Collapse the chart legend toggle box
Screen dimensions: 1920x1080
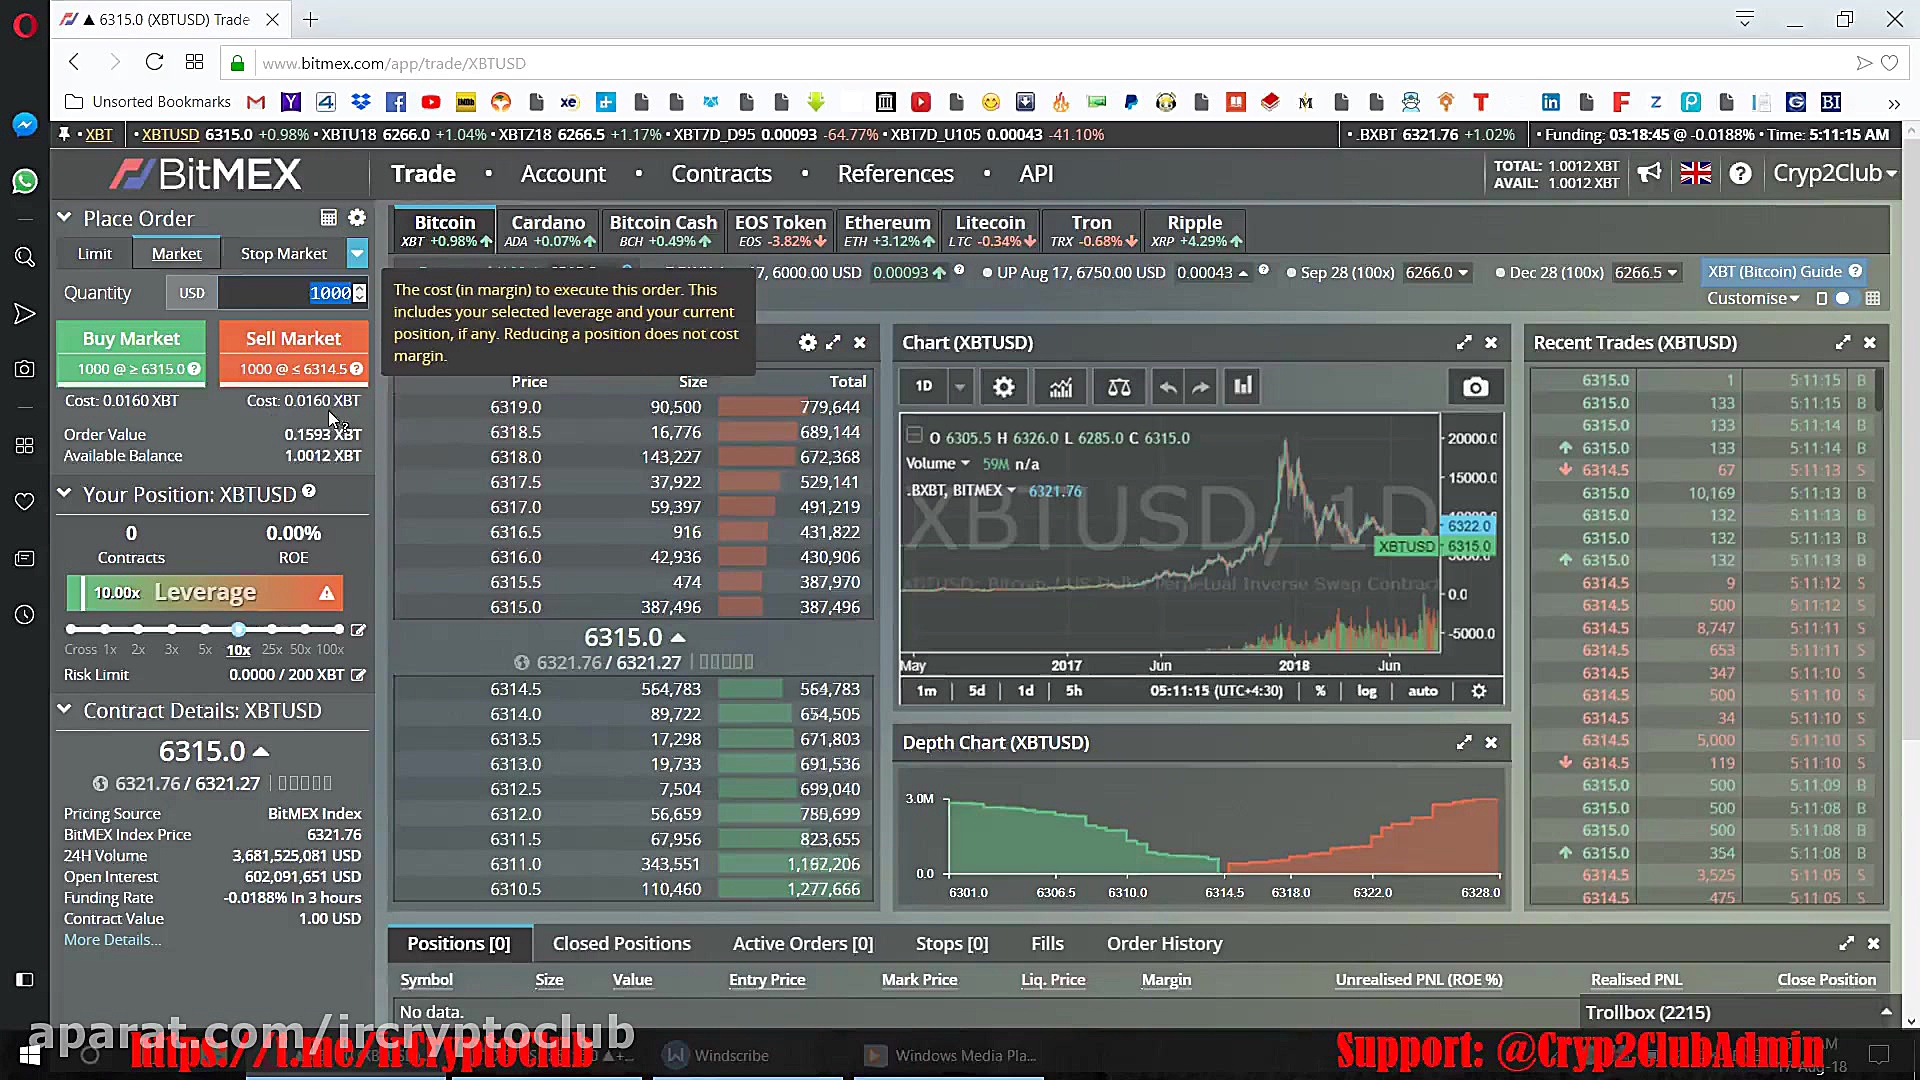(x=913, y=435)
